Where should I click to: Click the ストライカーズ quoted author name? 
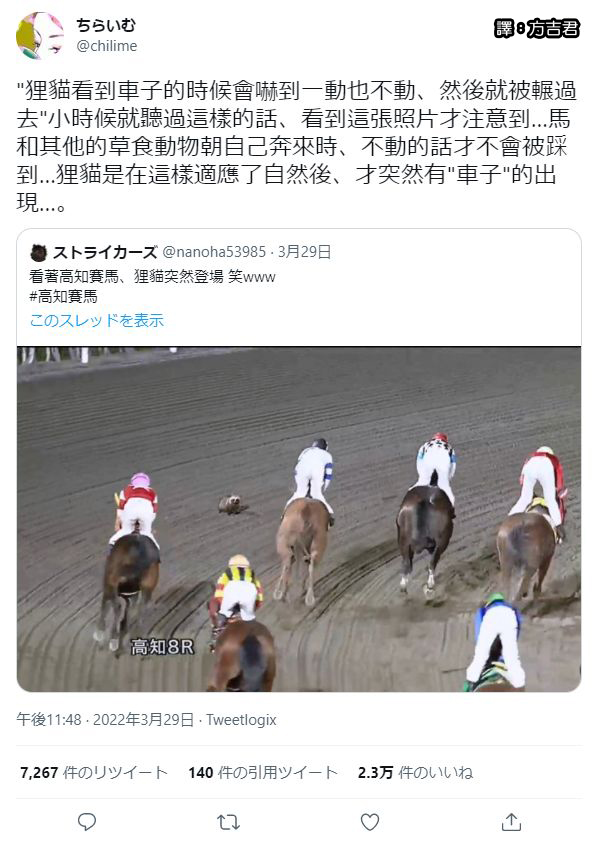click(x=105, y=252)
